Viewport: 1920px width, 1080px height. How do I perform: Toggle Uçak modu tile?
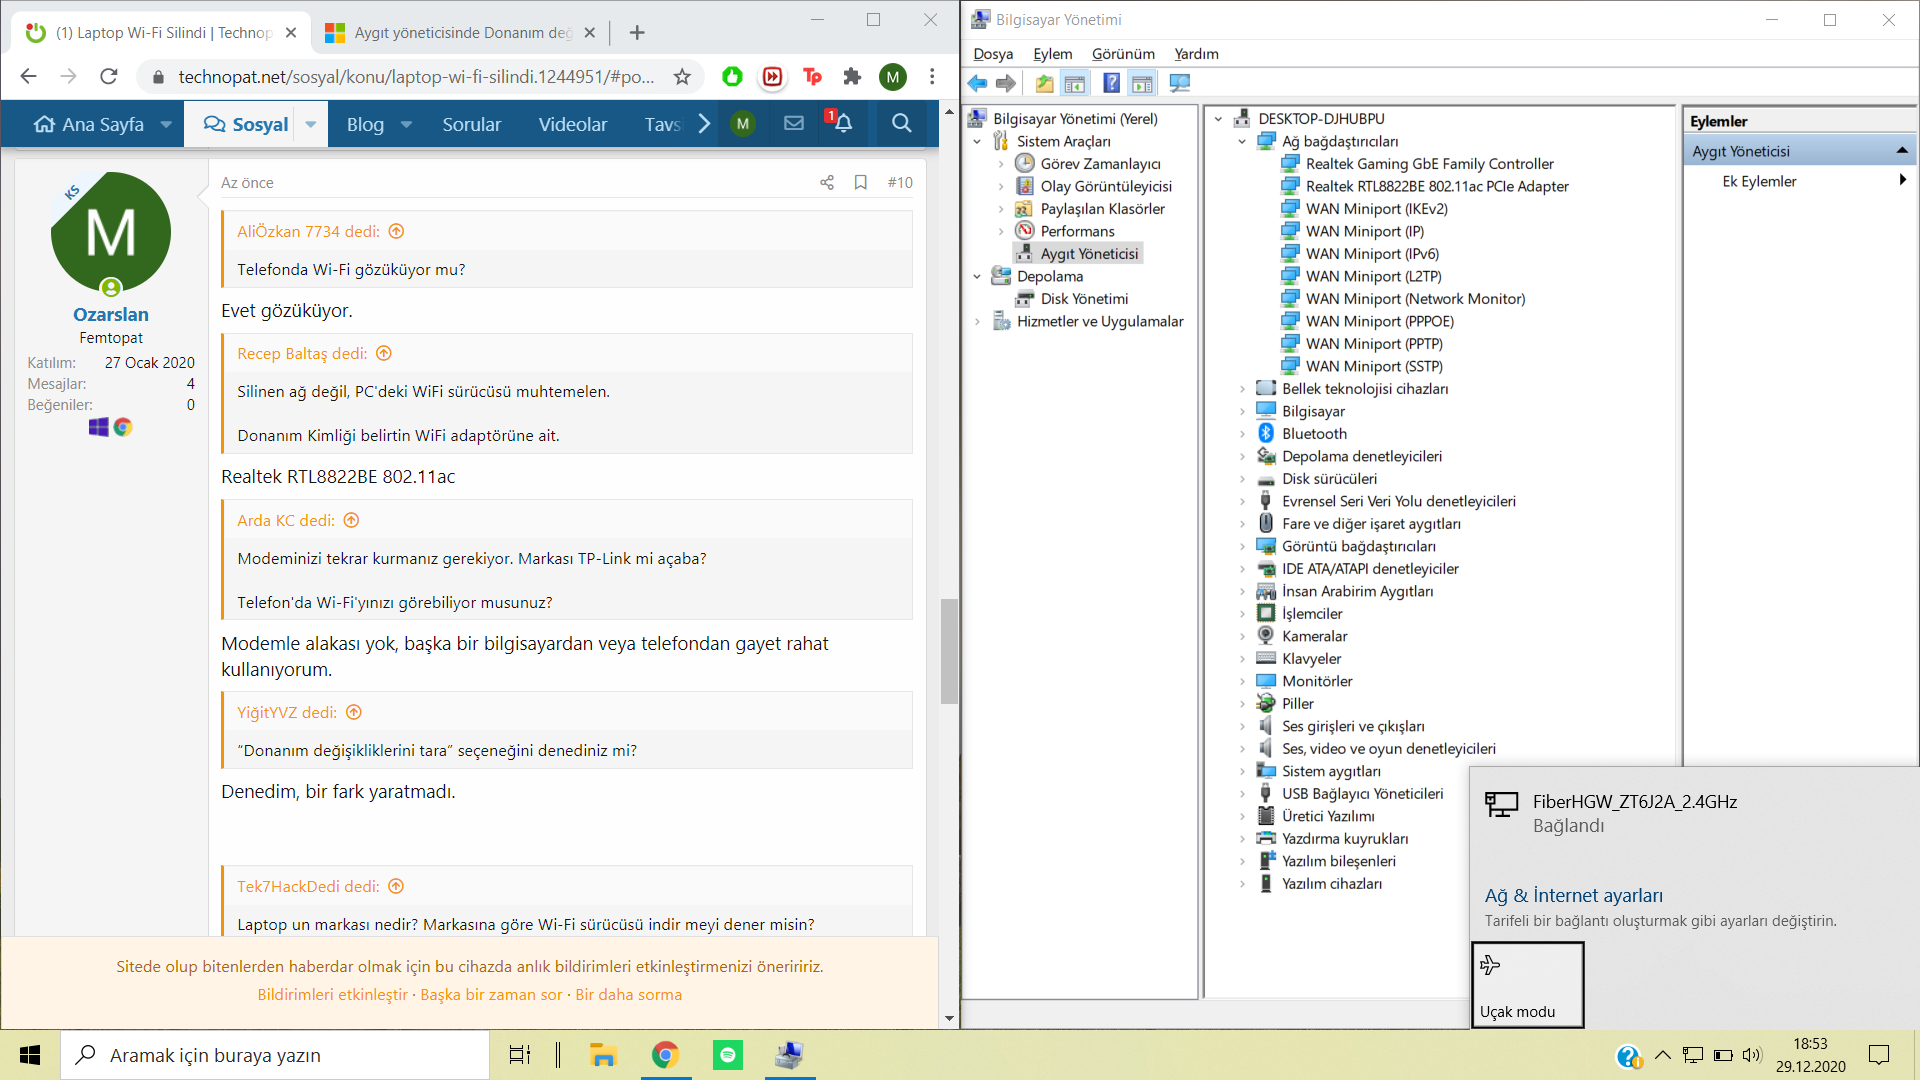coord(1527,985)
